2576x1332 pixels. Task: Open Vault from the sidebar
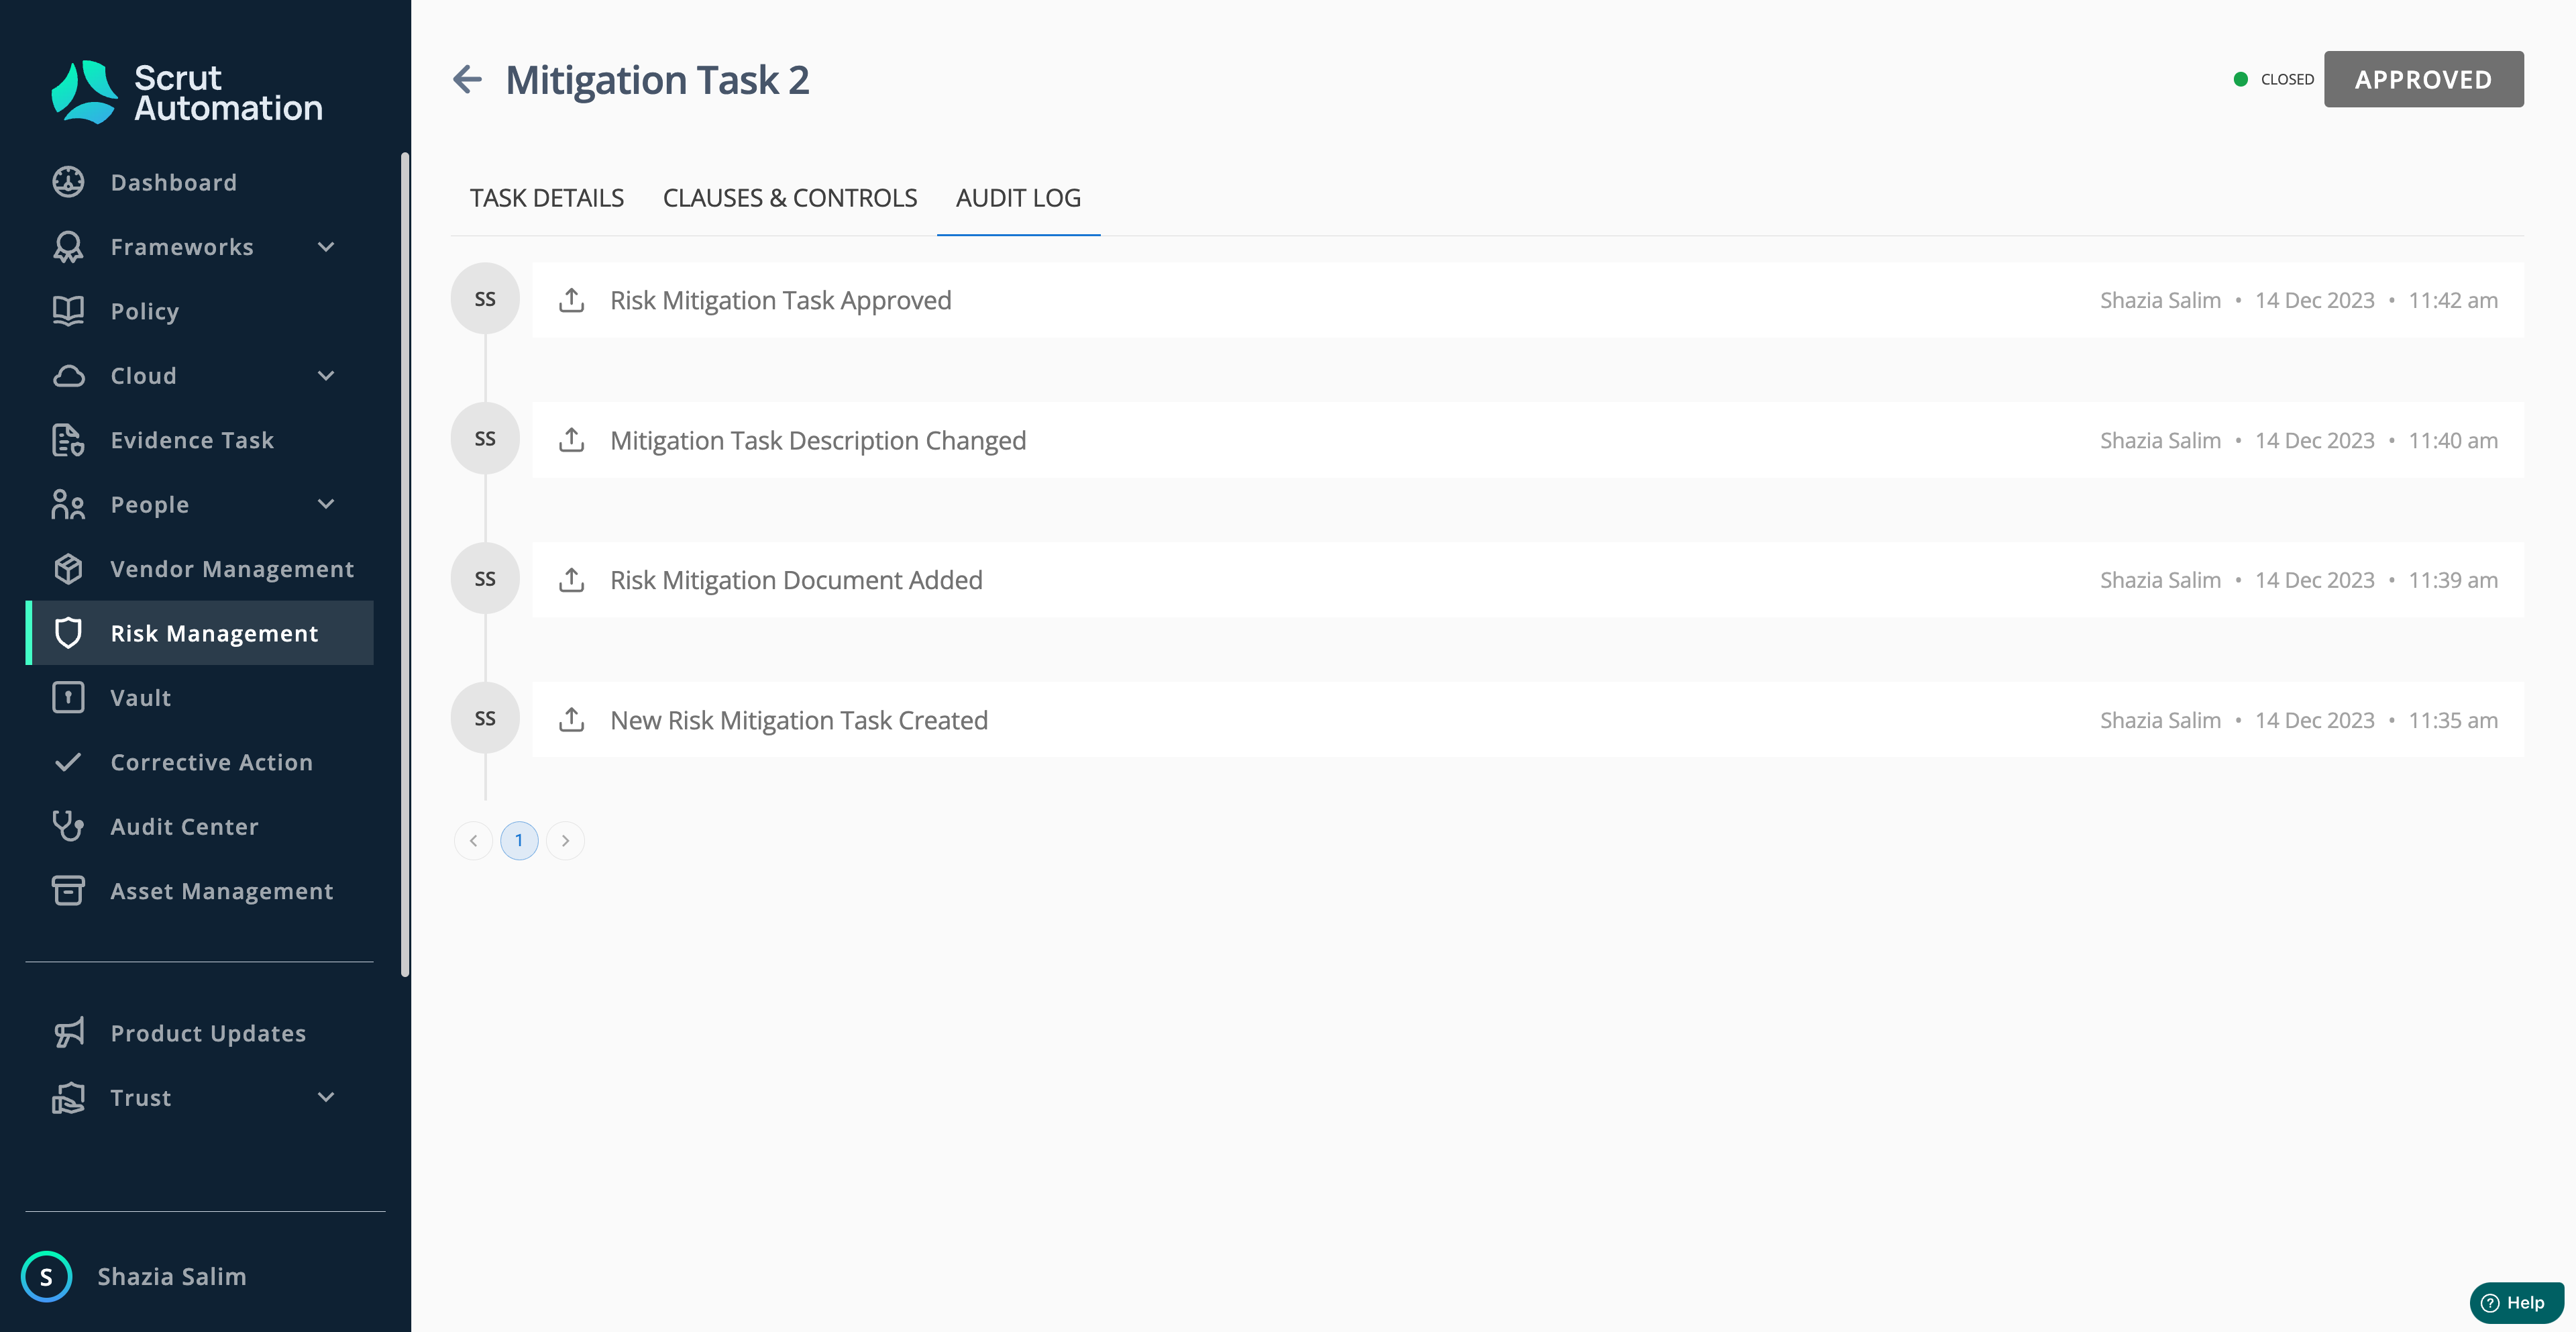[x=199, y=698]
